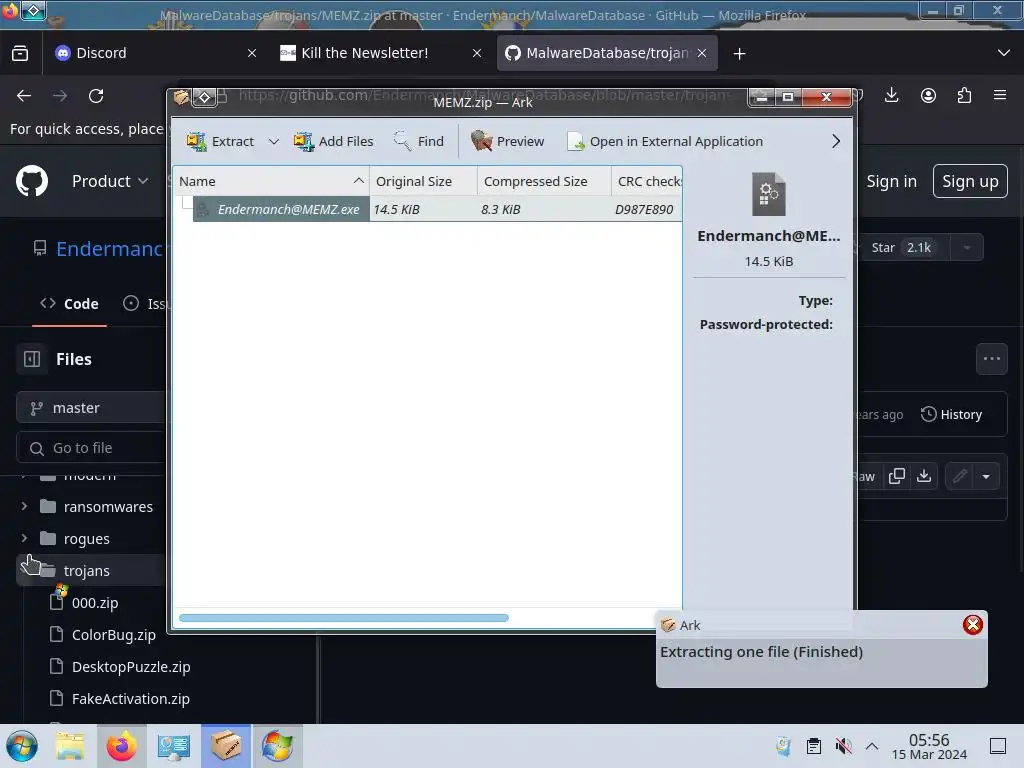Click Firefox View icon
The height and width of the screenshot is (768, 1024).
[x=20, y=53]
